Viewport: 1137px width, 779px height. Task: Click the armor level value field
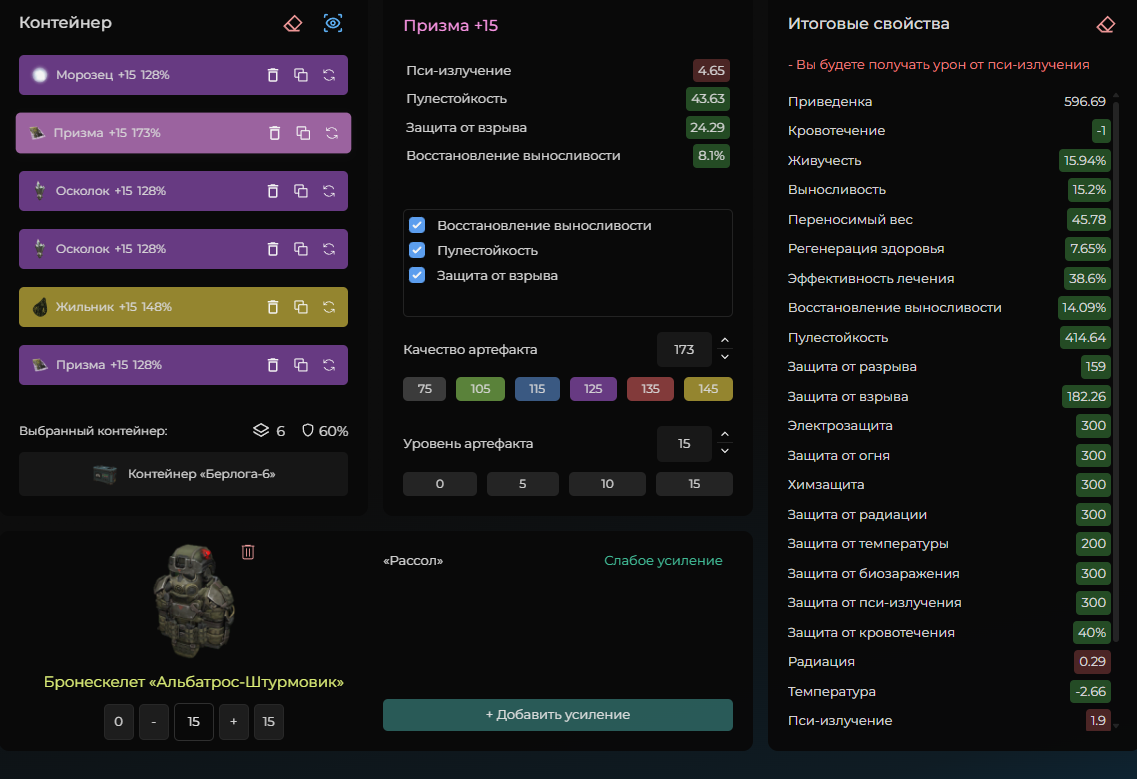coord(194,722)
